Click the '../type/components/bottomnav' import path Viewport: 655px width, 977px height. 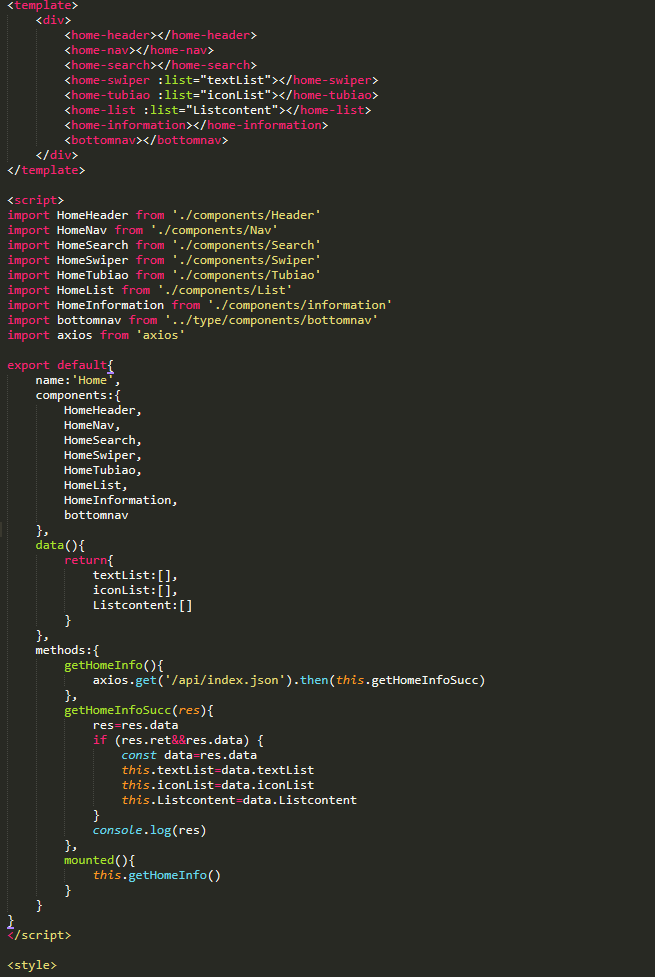[x=271, y=320]
